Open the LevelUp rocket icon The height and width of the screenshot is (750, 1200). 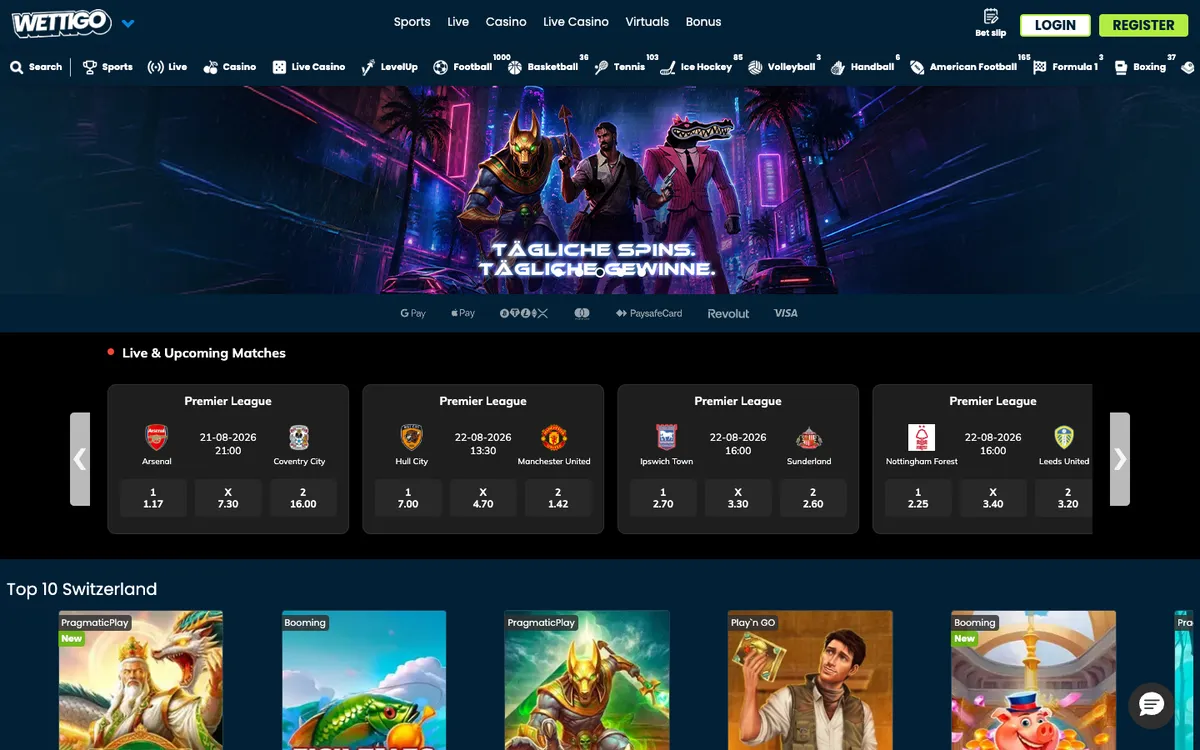(368, 67)
